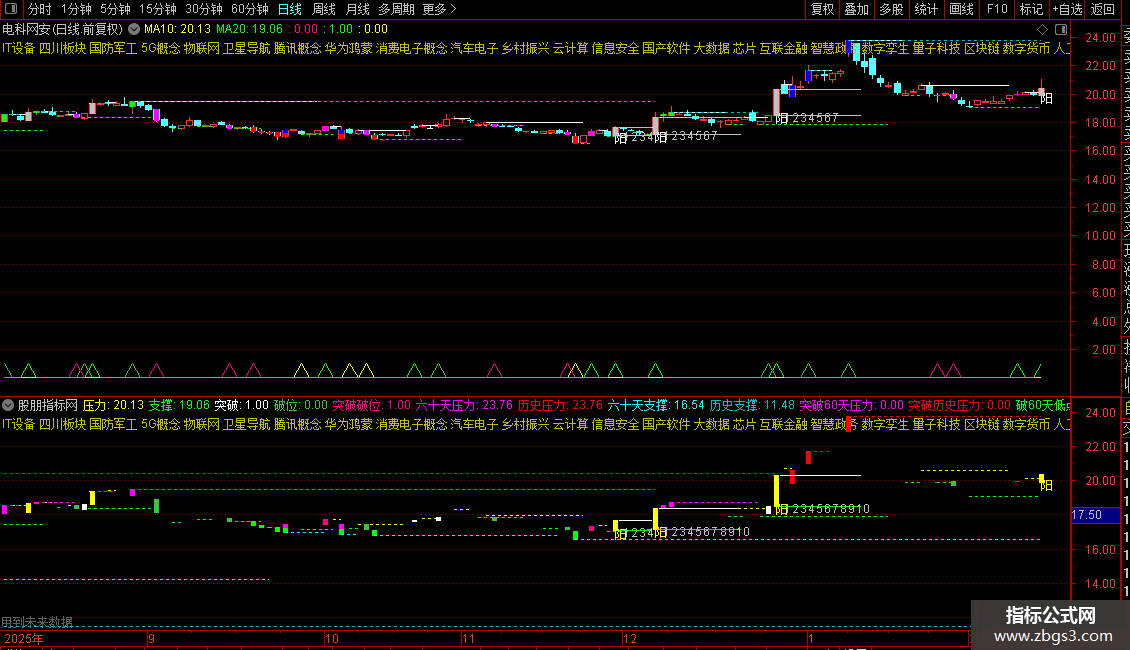Screen dimensions: 1130x650
Task: Select the 日线 daily chart tab
Action: 290,9
